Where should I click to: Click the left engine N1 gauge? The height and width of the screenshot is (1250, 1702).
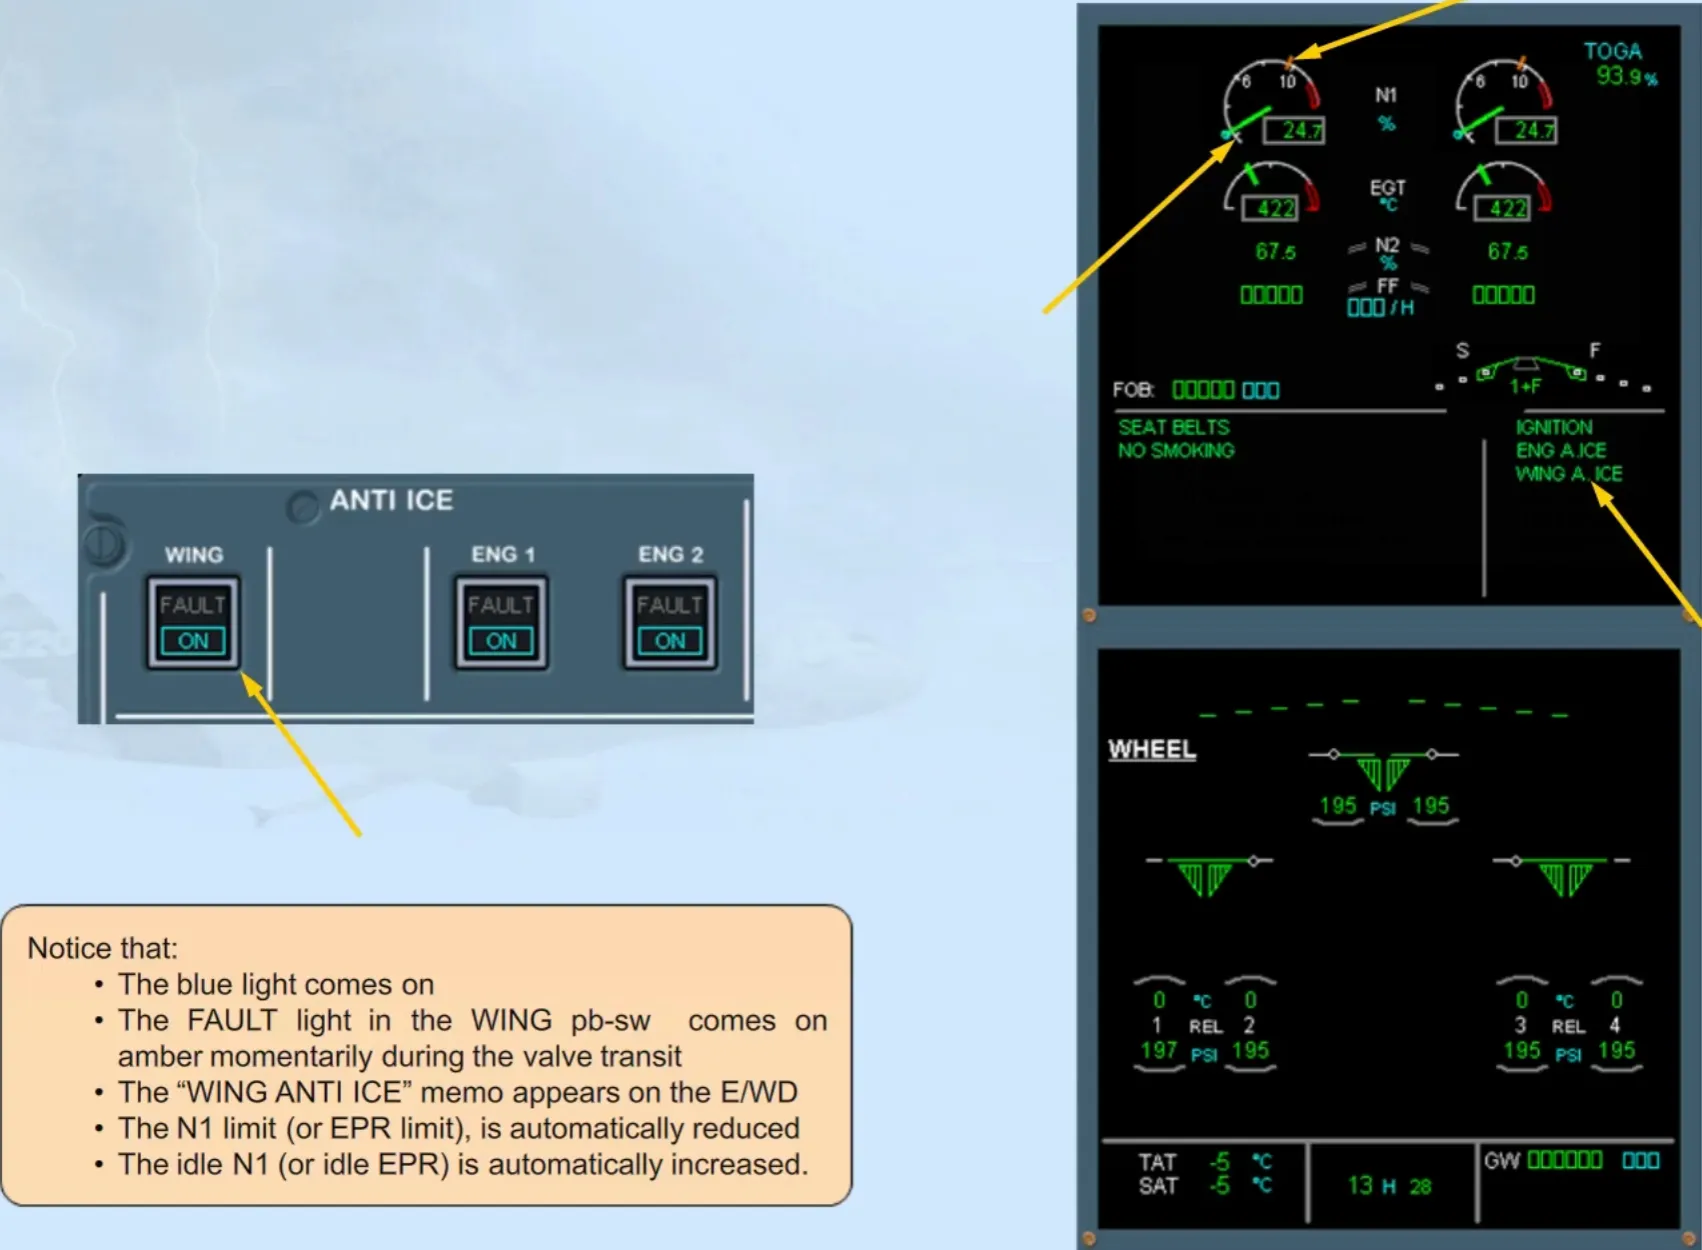(x=1274, y=104)
